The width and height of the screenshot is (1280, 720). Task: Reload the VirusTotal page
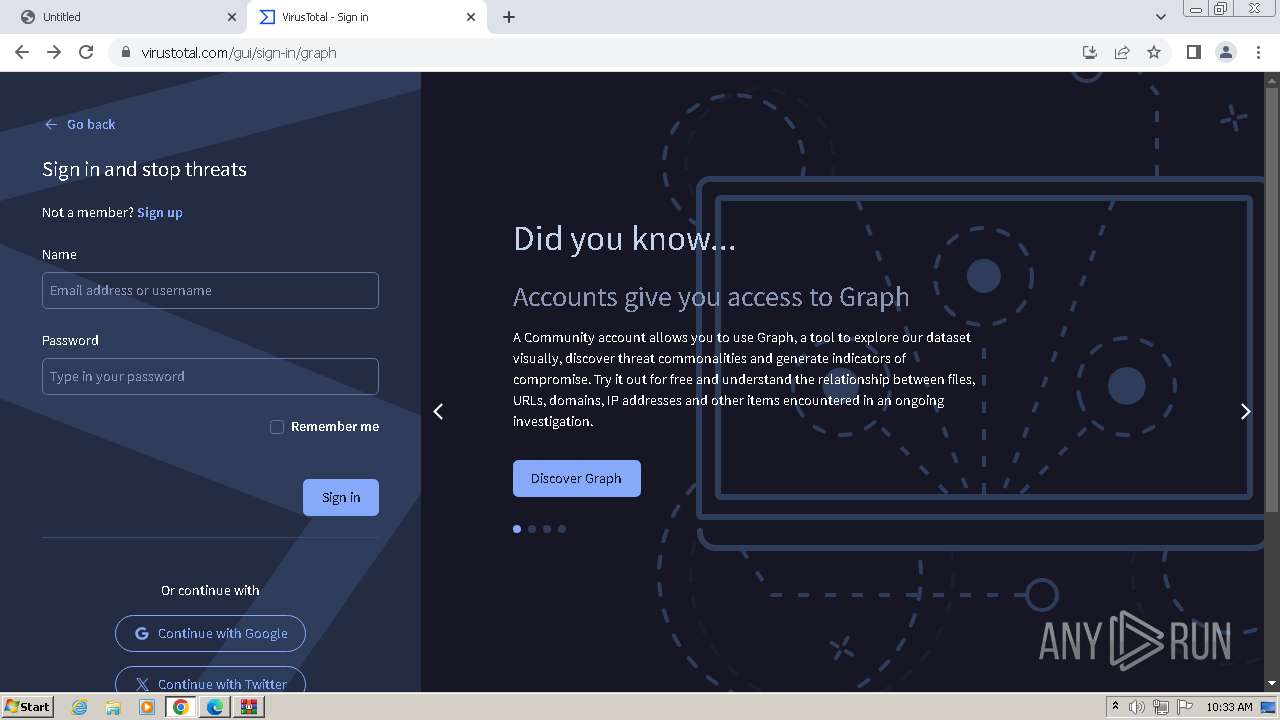point(86,52)
